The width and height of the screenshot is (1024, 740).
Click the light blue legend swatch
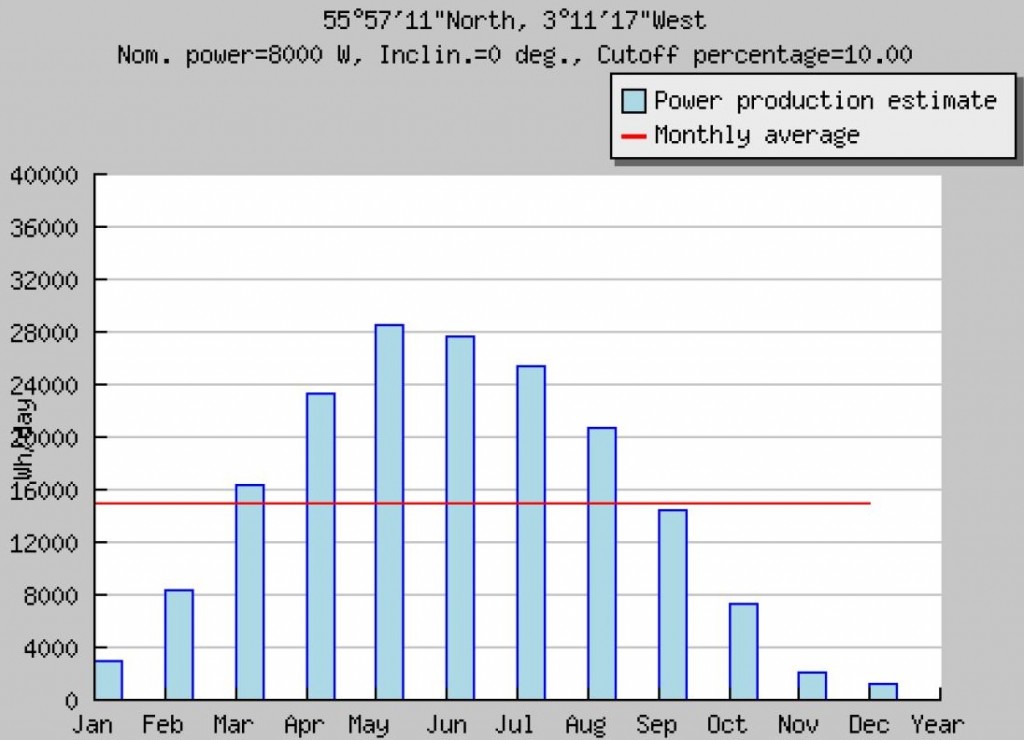[x=634, y=101]
